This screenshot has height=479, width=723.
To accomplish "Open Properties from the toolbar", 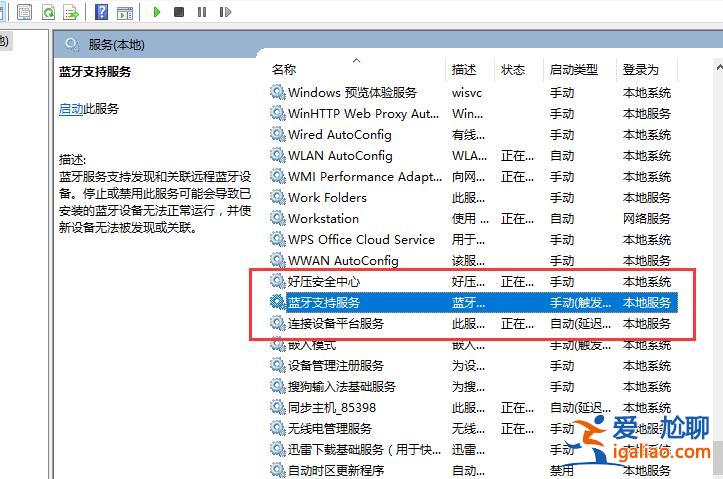I will (24, 12).
